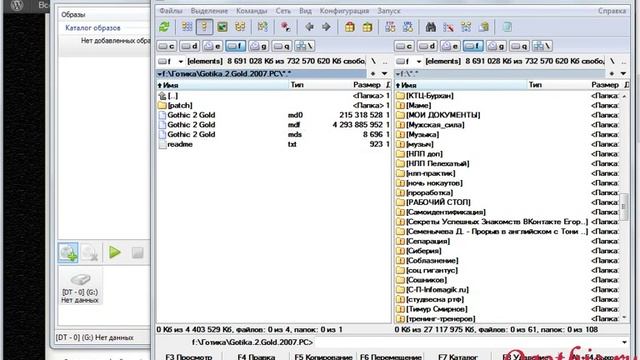Sort left panel by Размер column
Image resolution: width=640 pixels, height=360 pixels.
pyautogui.click(x=367, y=85)
